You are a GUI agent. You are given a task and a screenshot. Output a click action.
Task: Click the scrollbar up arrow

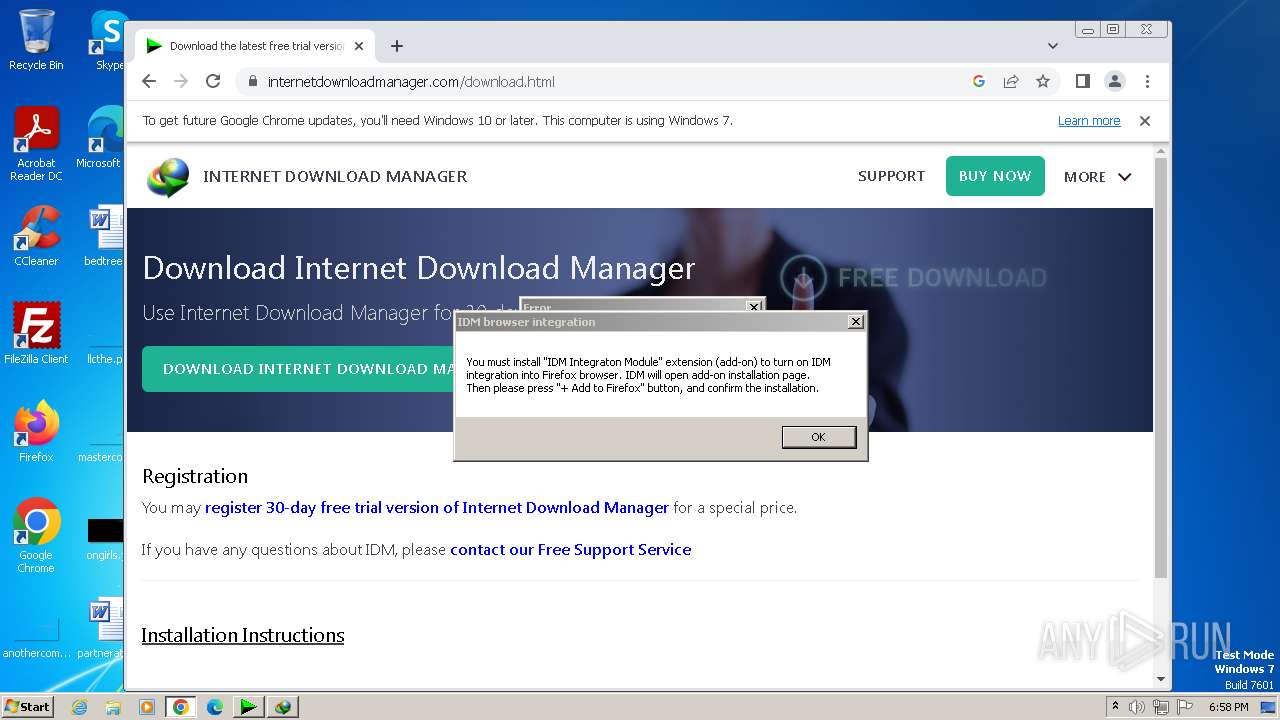(x=1161, y=151)
